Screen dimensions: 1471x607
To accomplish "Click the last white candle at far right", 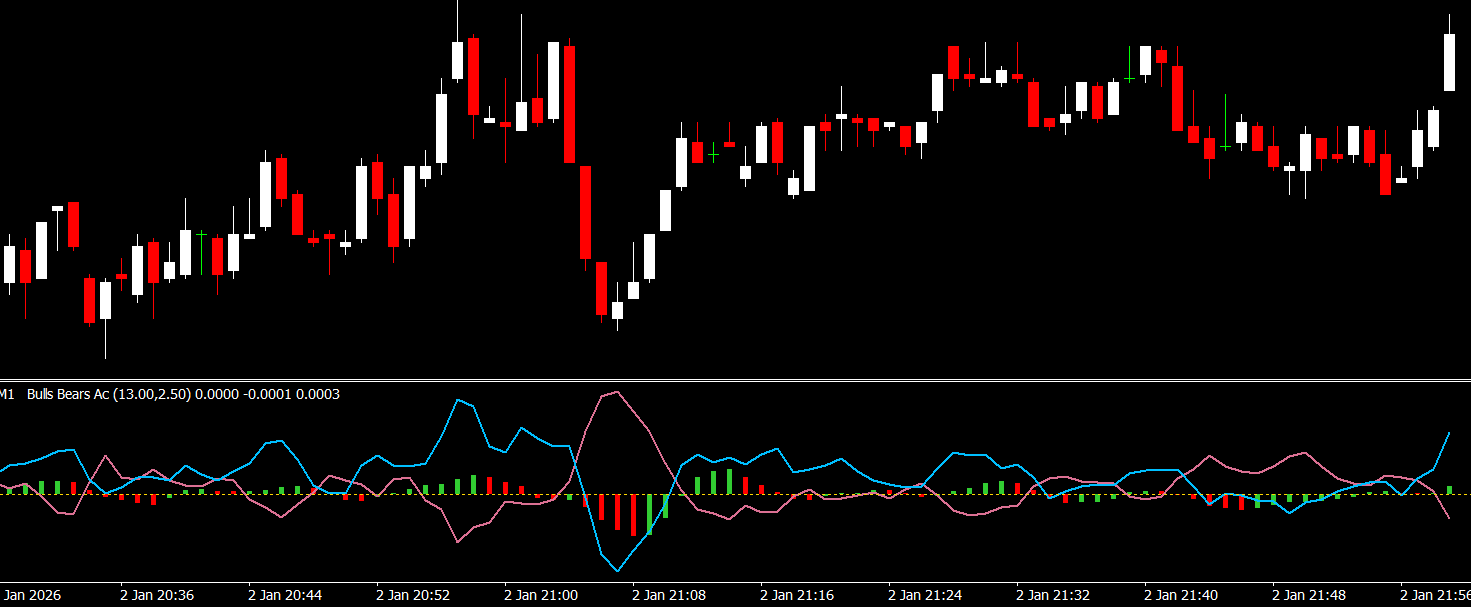I will pyautogui.click(x=1449, y=62).
